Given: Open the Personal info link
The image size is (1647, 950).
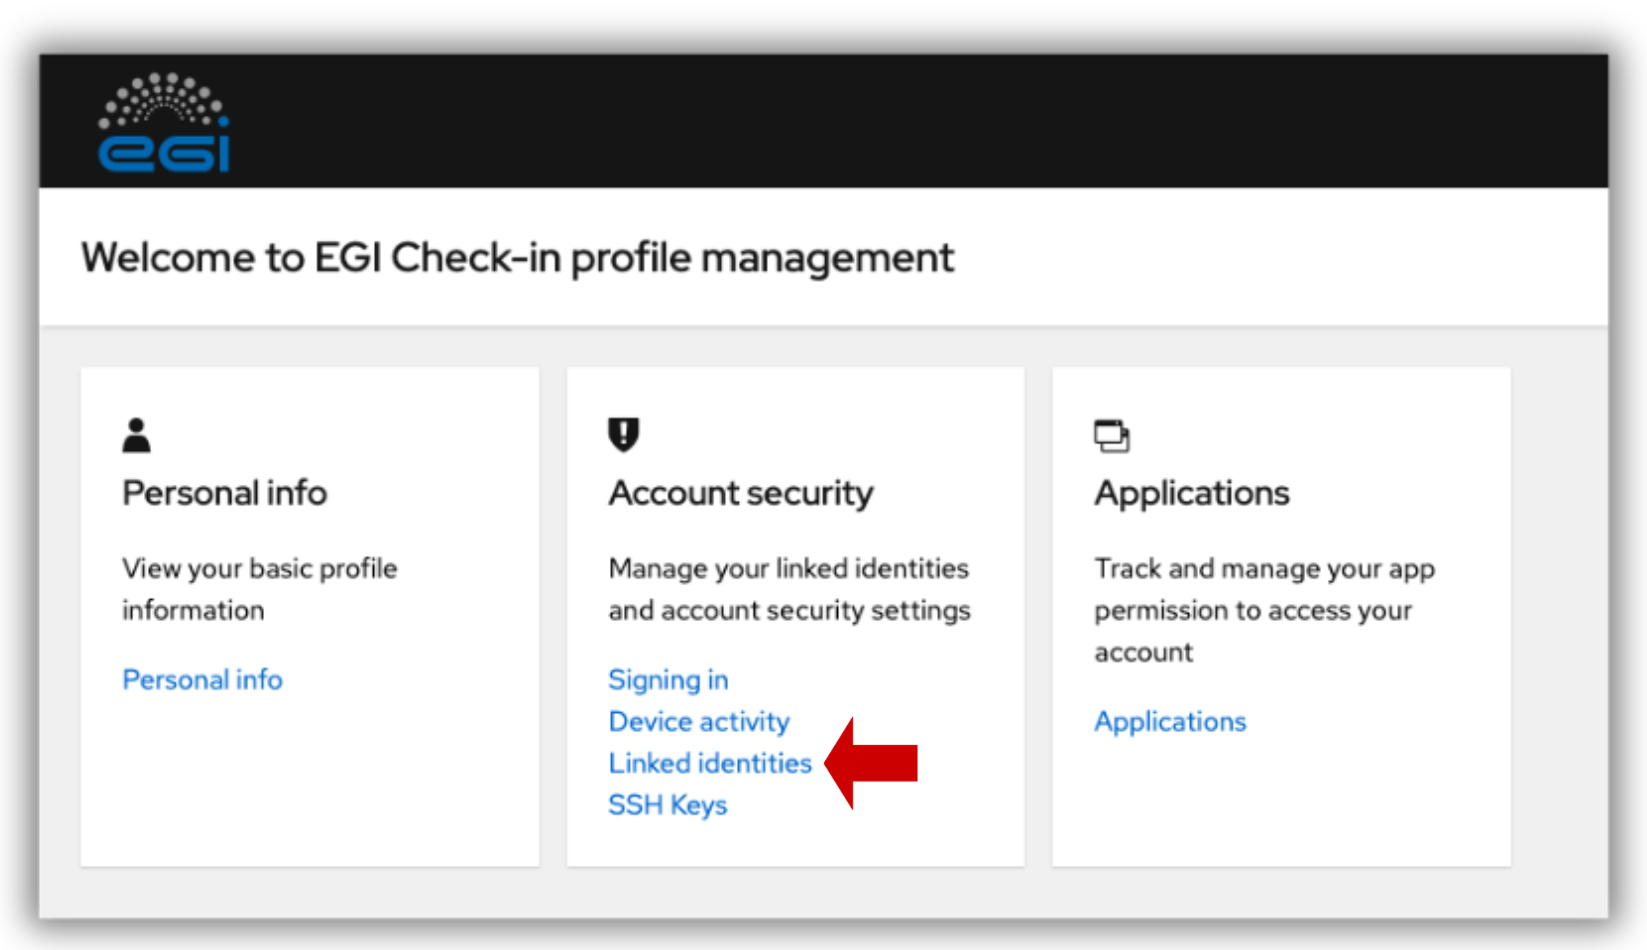Looking at the screenshot, I should tap(202, 680).
